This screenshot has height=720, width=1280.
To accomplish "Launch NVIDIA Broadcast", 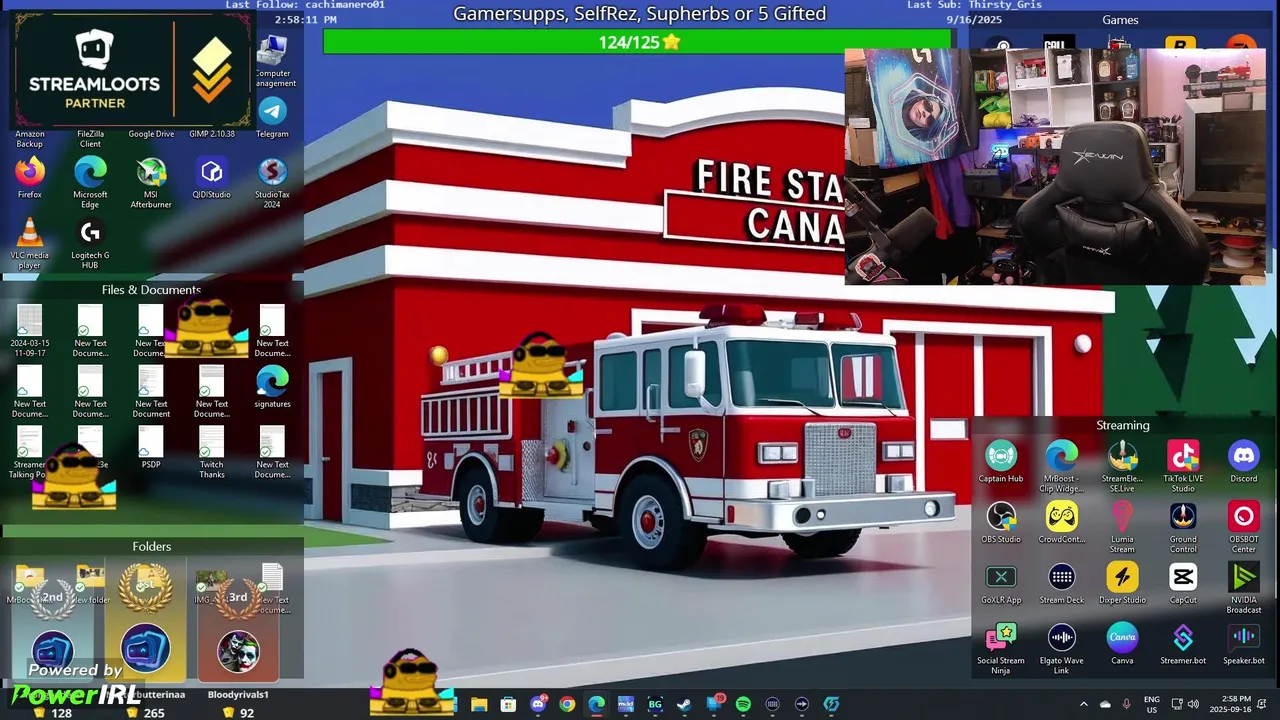I will [x=1244, y=588].
